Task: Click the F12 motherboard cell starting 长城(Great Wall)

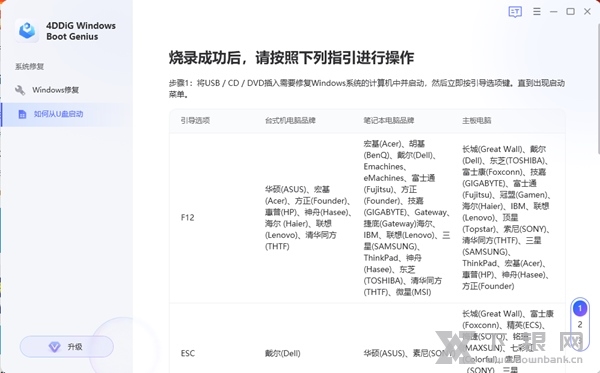Action: [506, 218]
